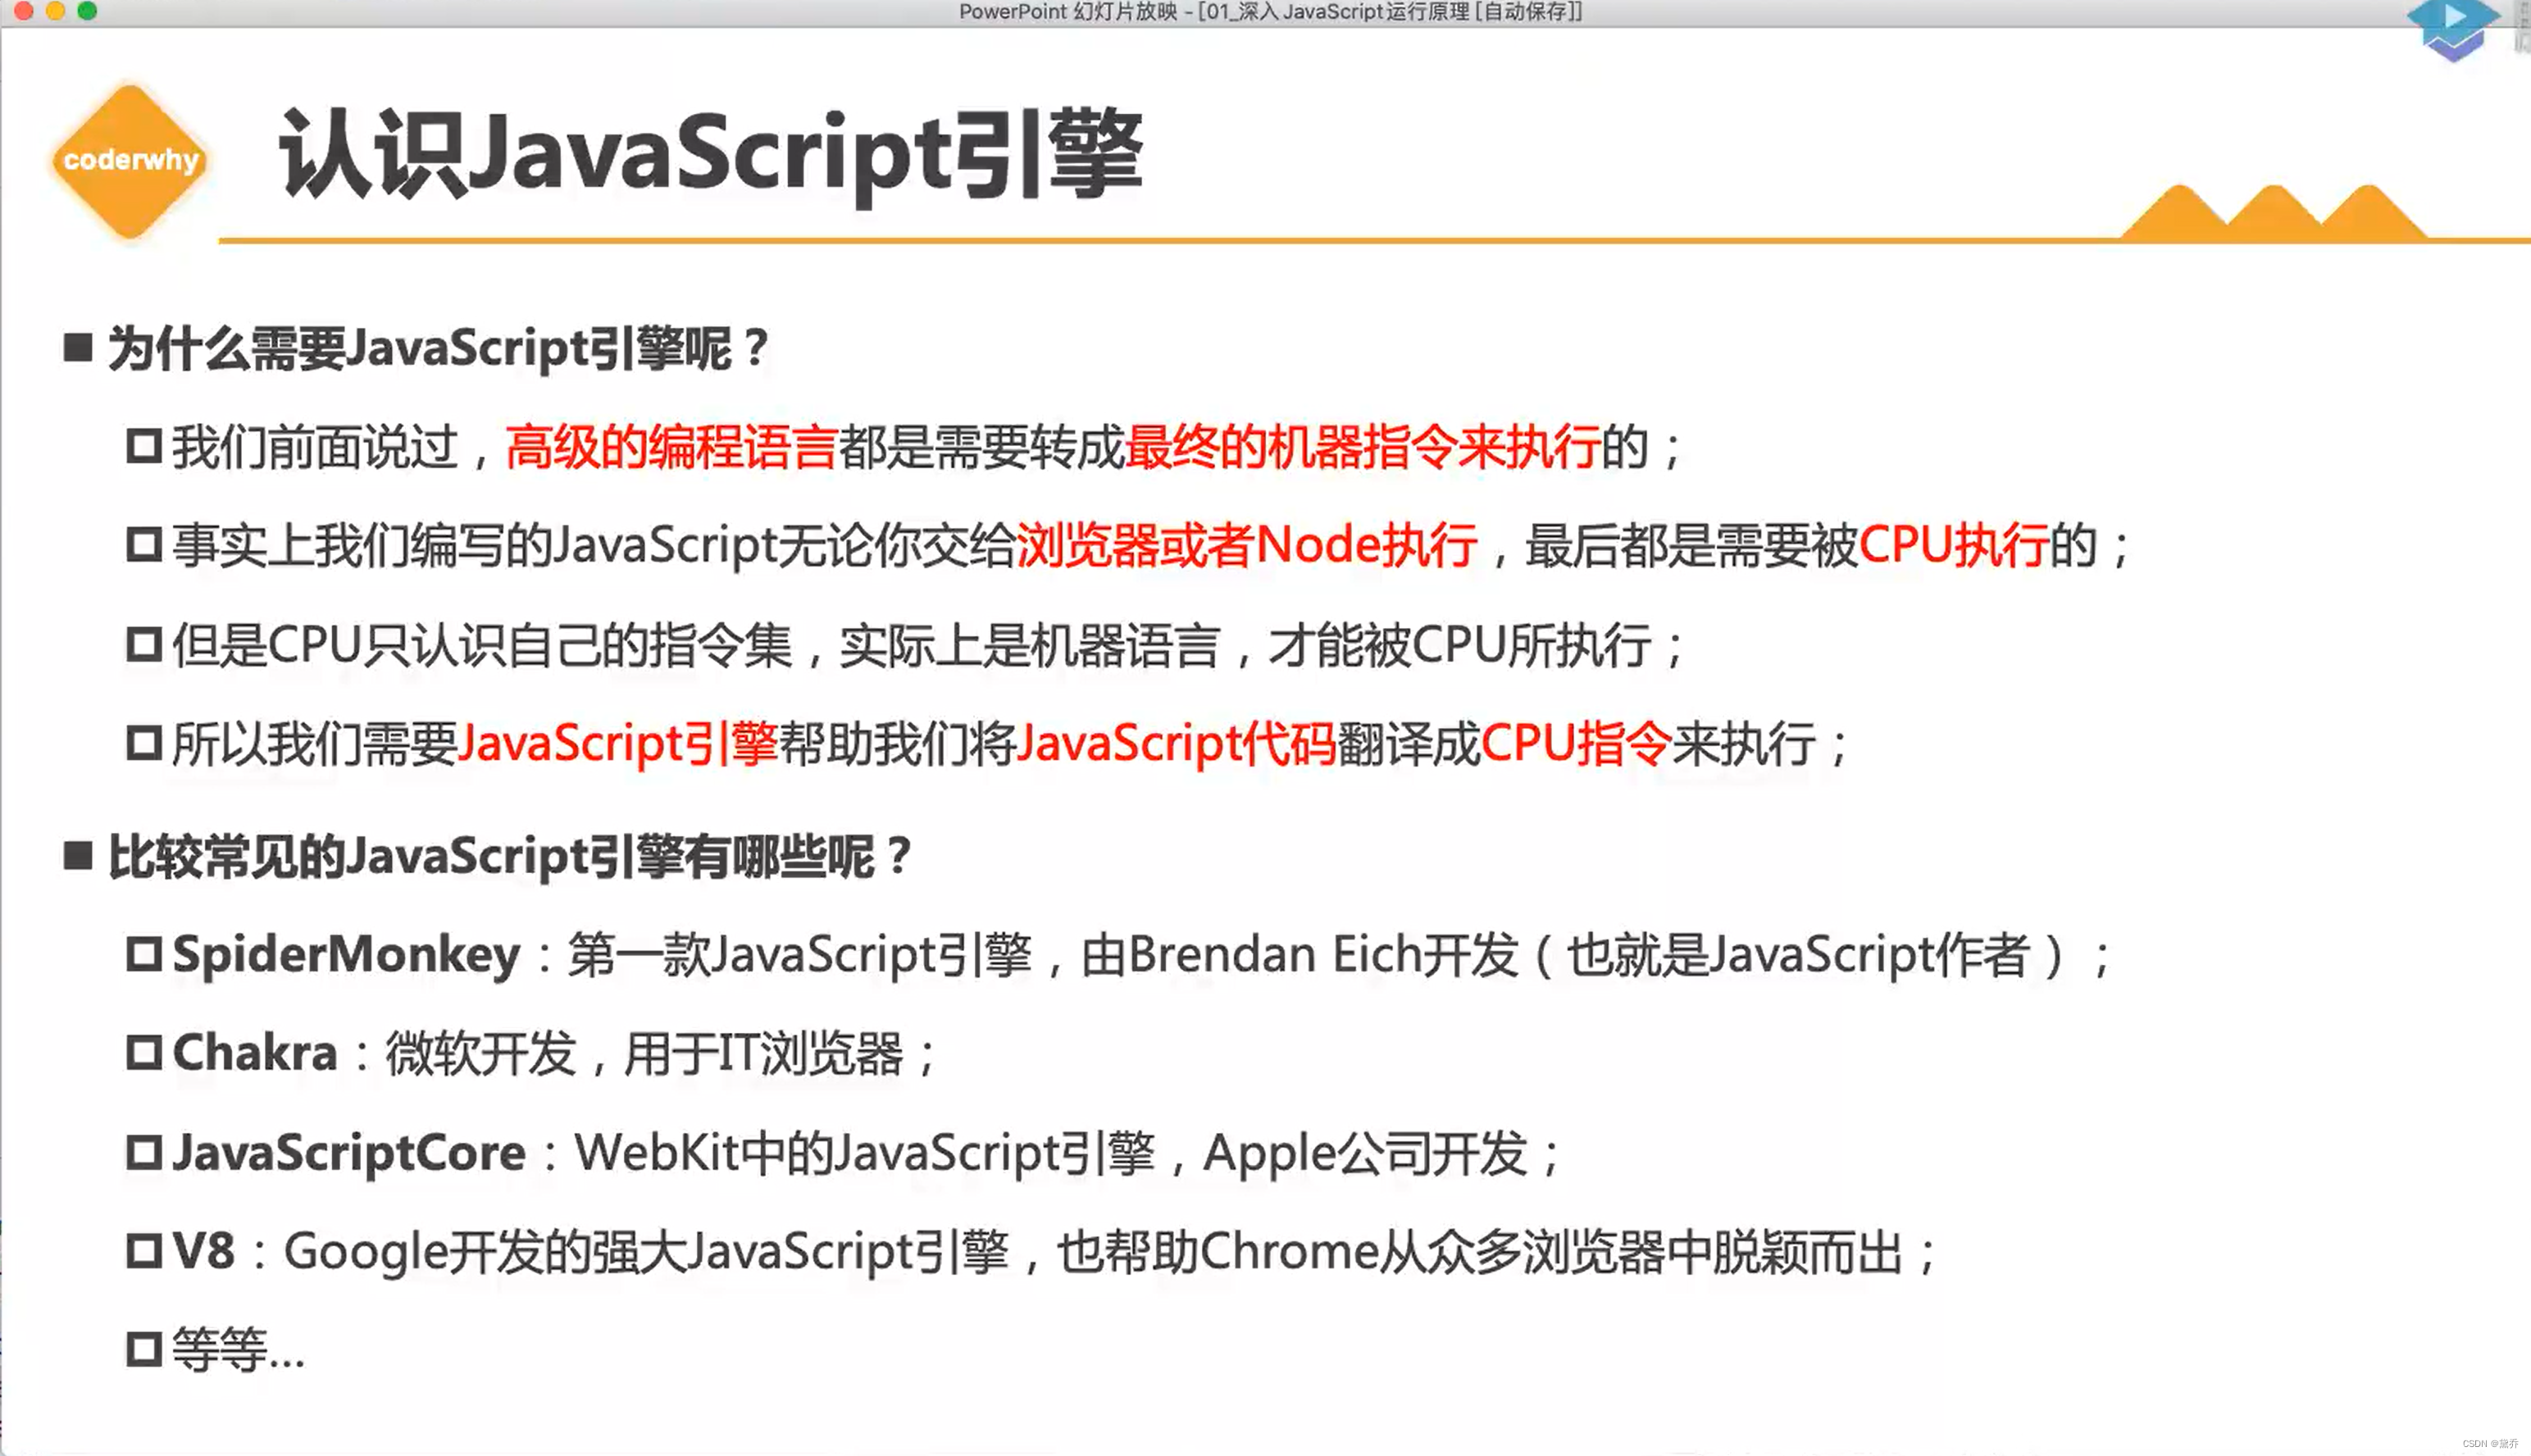Click the green fullscreen window button

88,11
